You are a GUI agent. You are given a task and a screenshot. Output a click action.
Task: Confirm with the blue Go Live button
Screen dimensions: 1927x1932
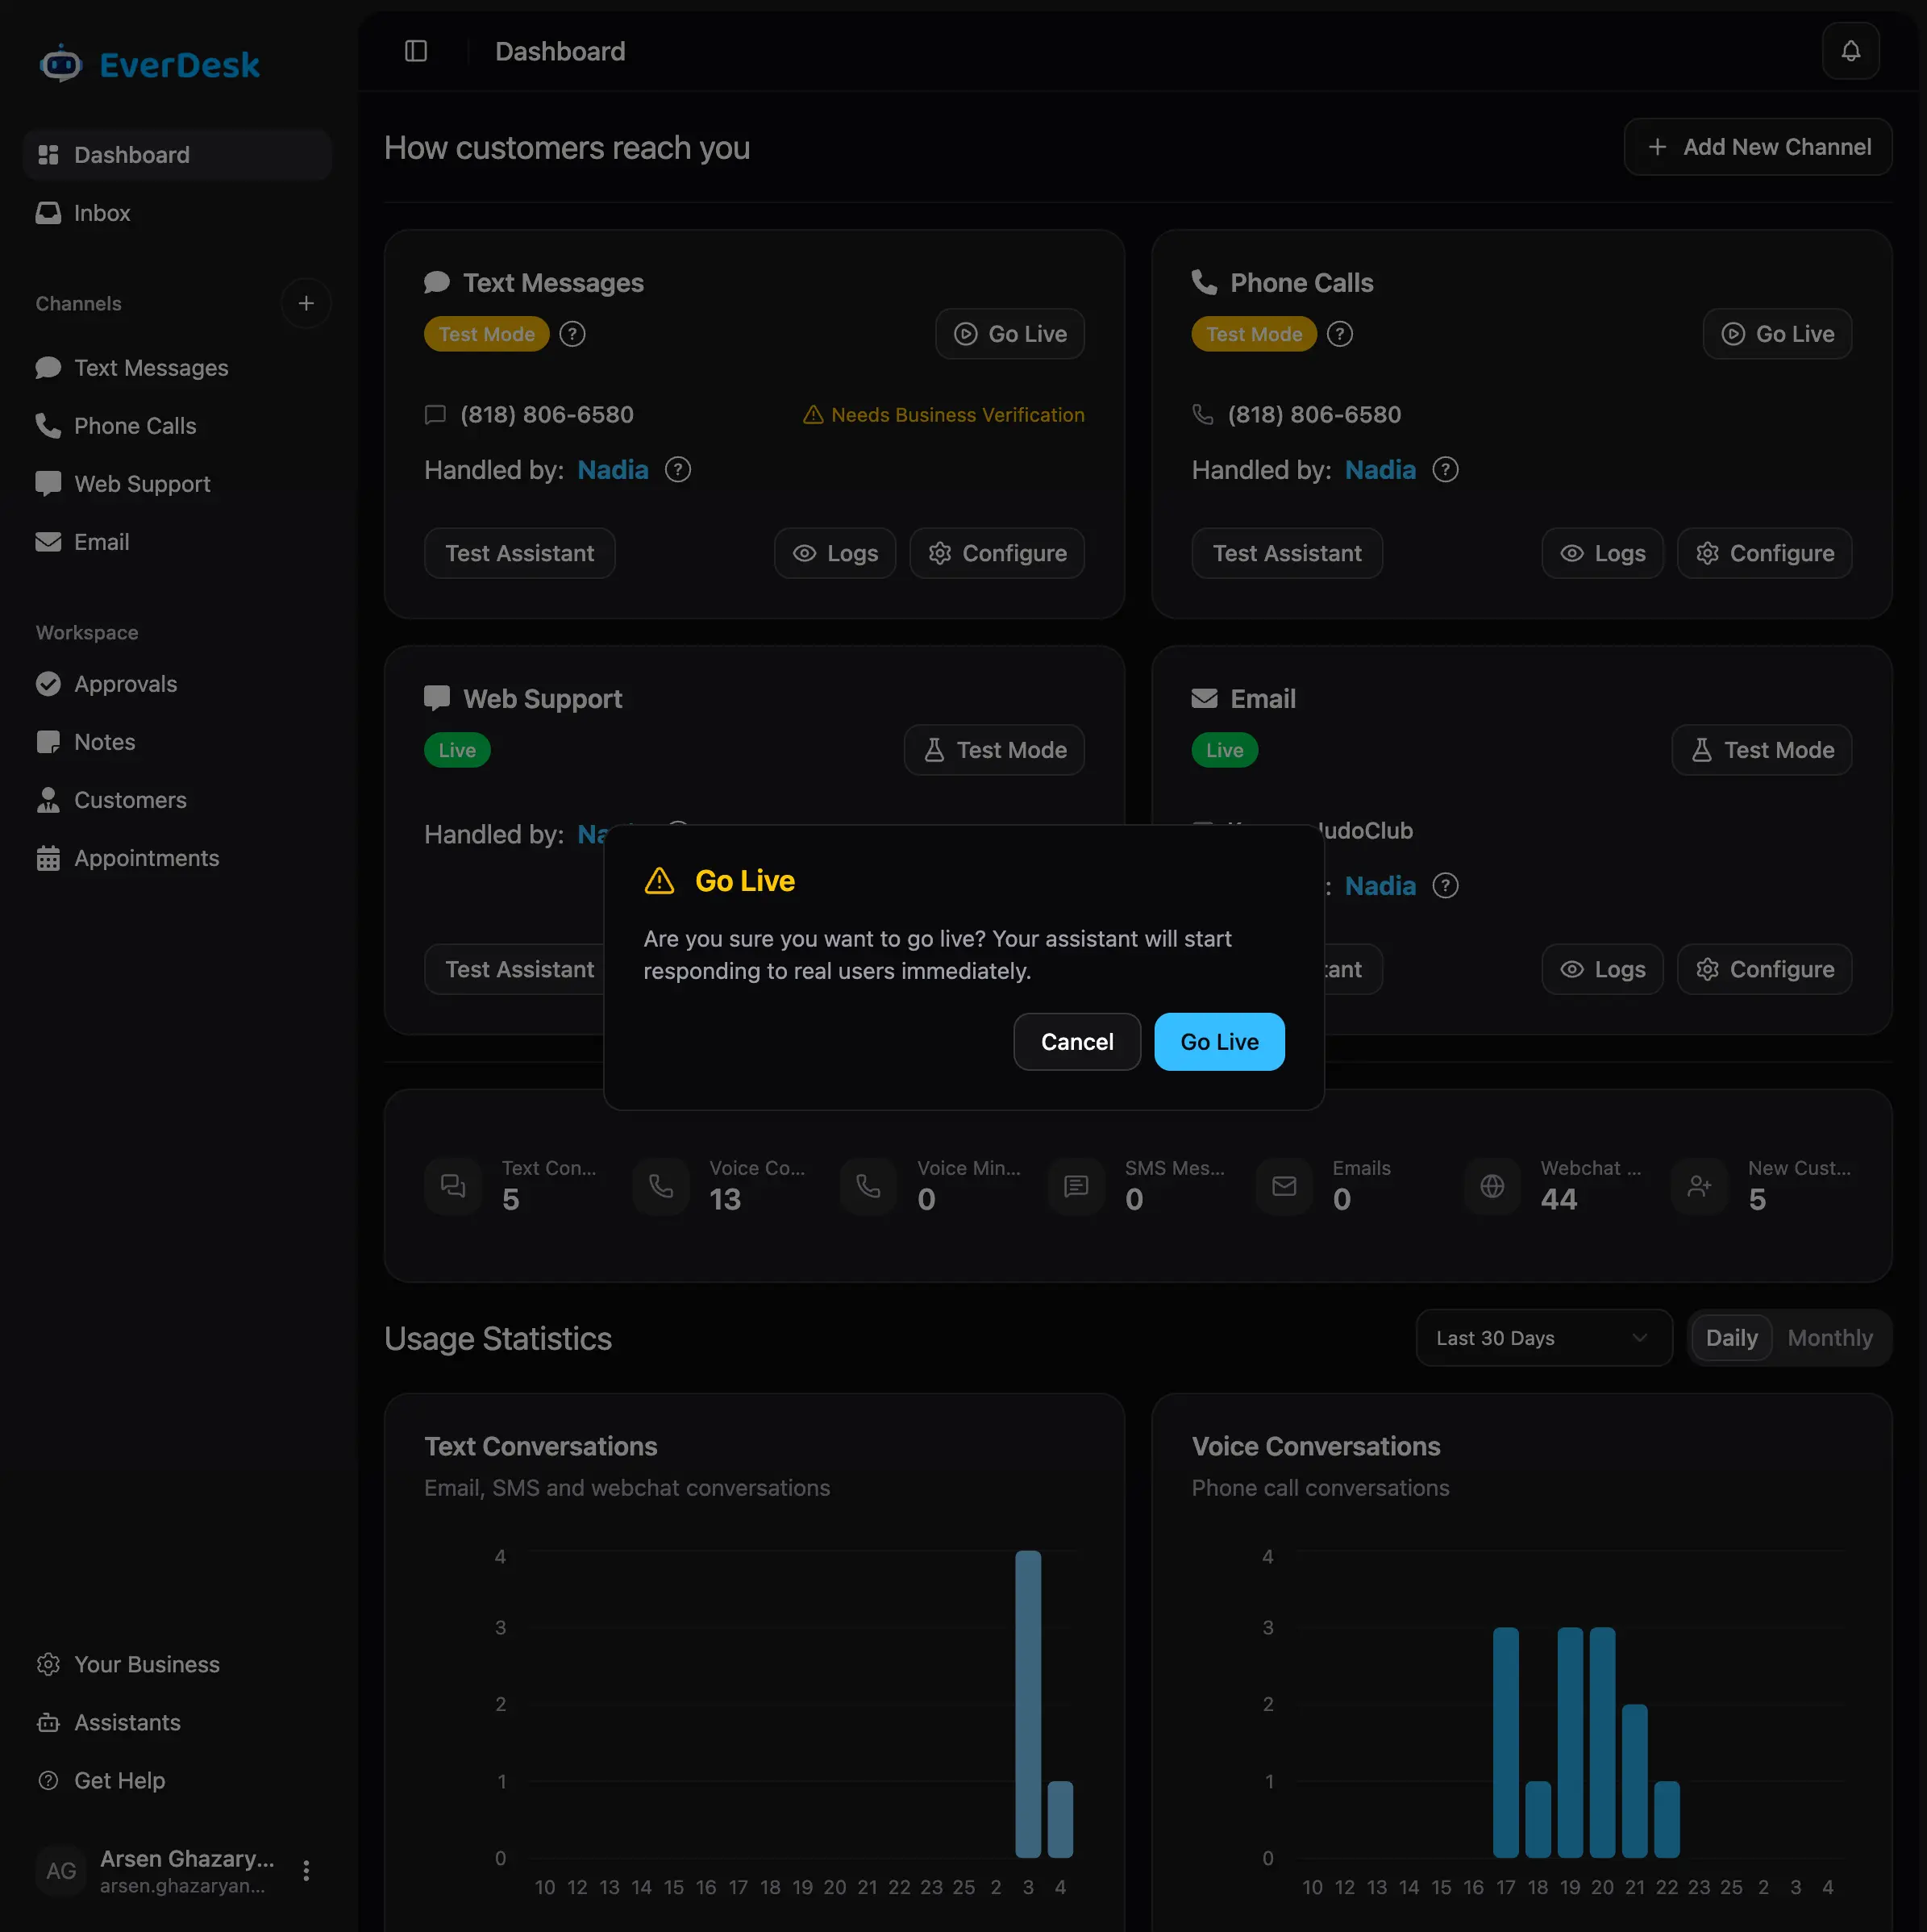(x=1219, y=1042)
